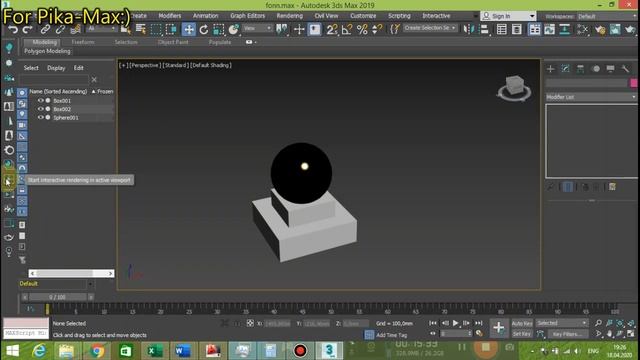Open the Animation menu
The image size is (640, 360).
click(x=205, y=16)
